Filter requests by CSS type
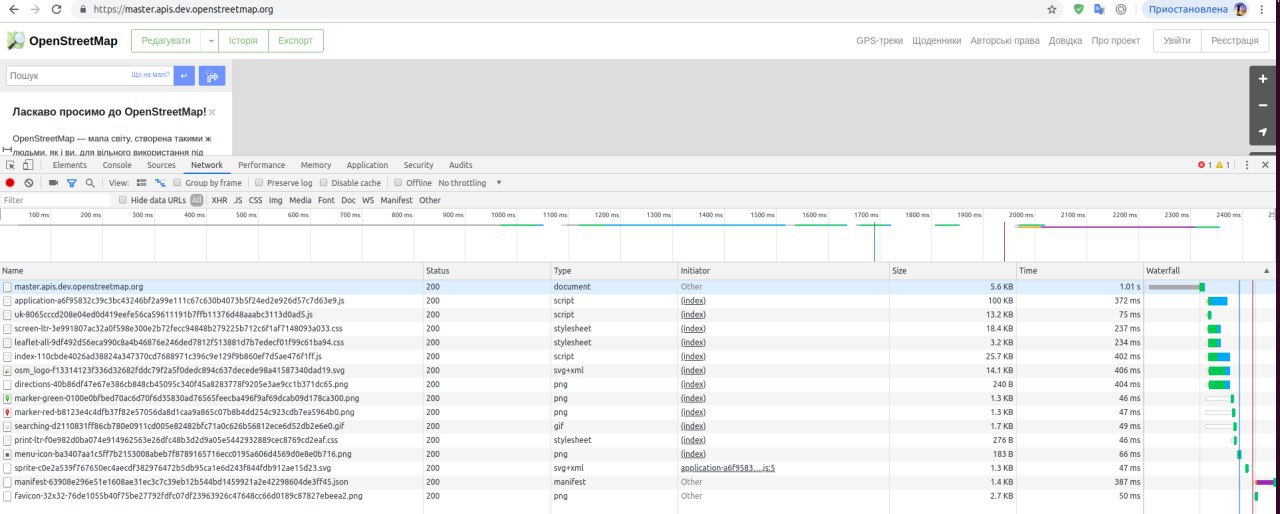The height and width of the screenshot is (514, 1280). click(256, 200)
